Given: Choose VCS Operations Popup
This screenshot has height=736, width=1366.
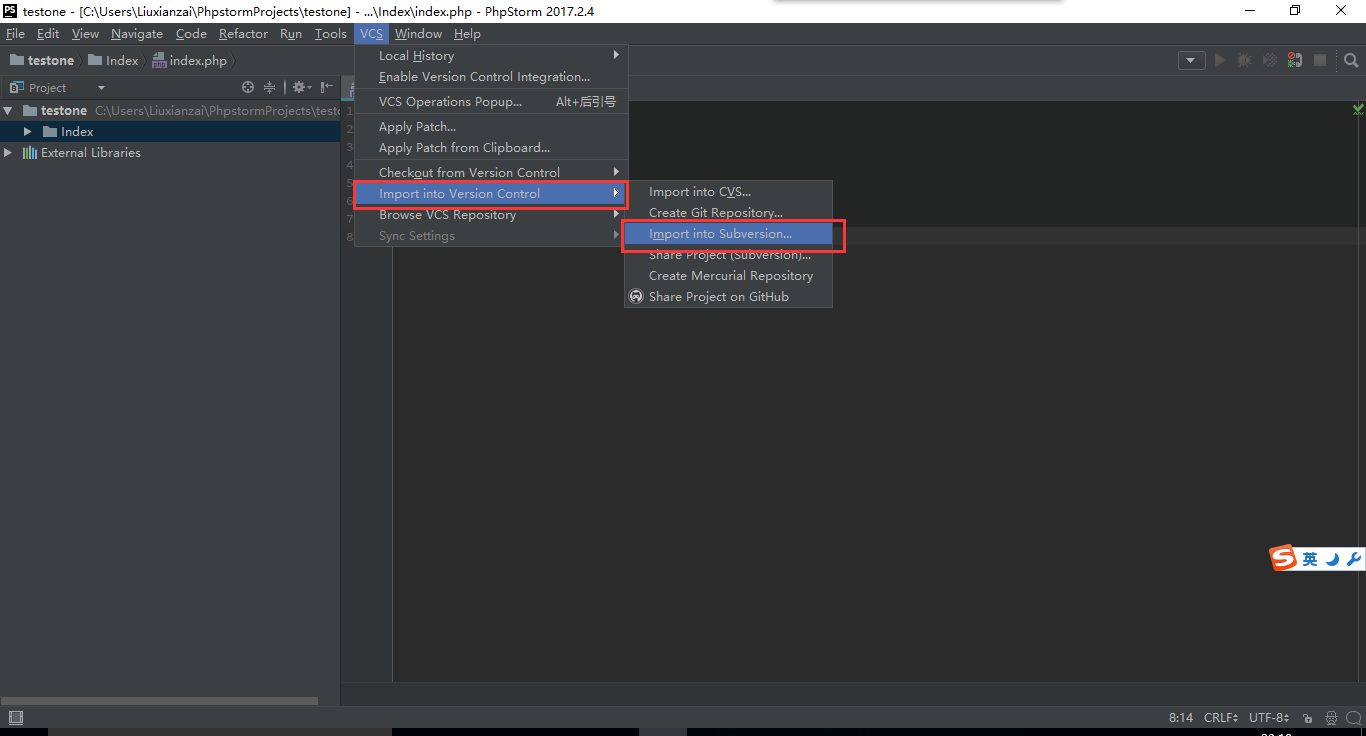Looking at the screenshot, I should 491,102.
